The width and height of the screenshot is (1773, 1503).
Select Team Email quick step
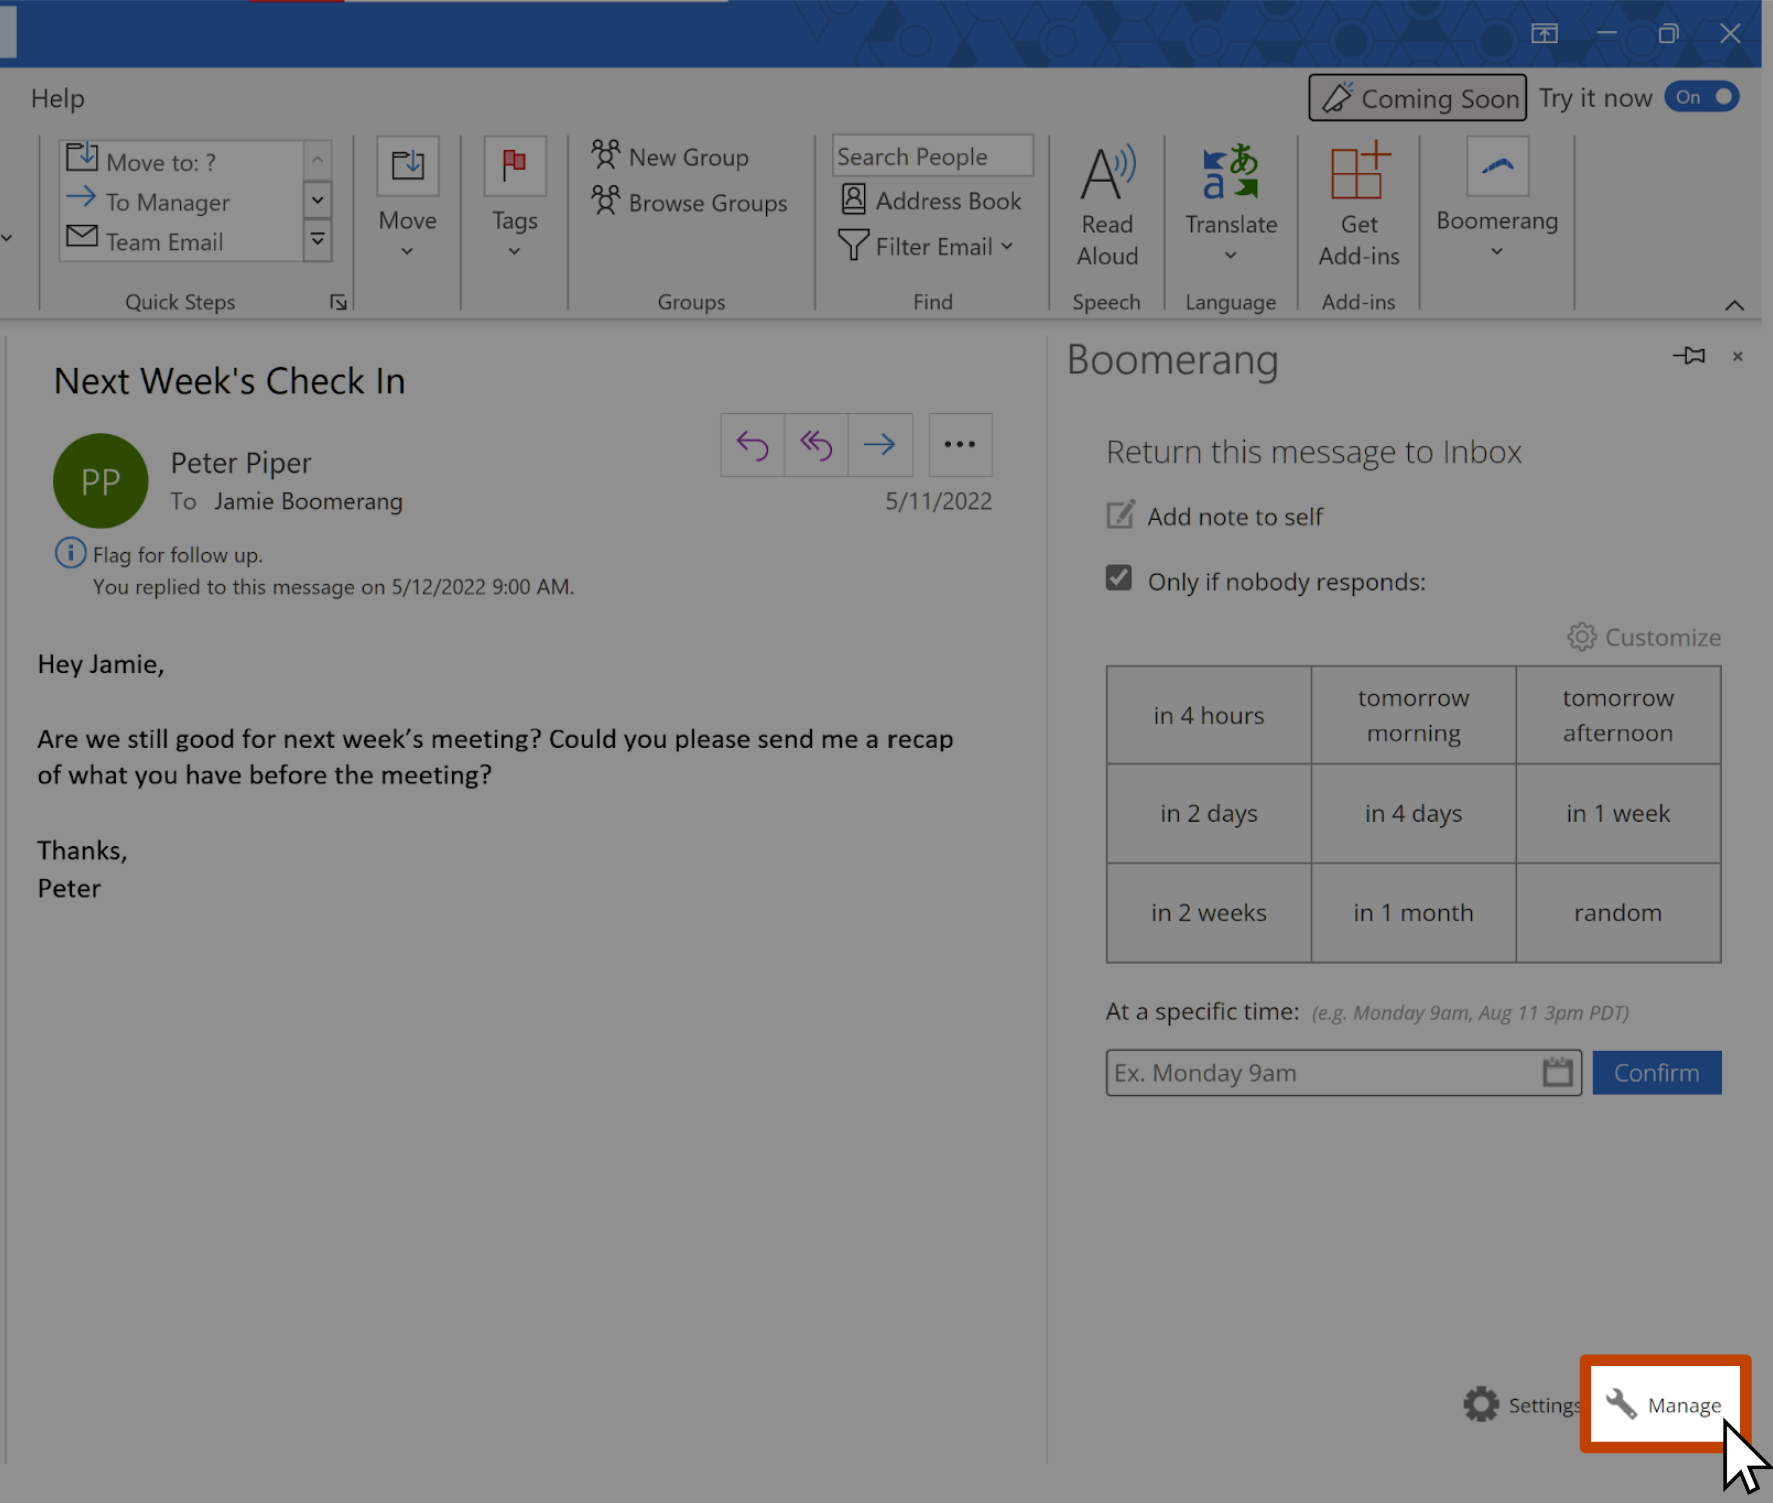pyautogui.click(x=180, y=241)
